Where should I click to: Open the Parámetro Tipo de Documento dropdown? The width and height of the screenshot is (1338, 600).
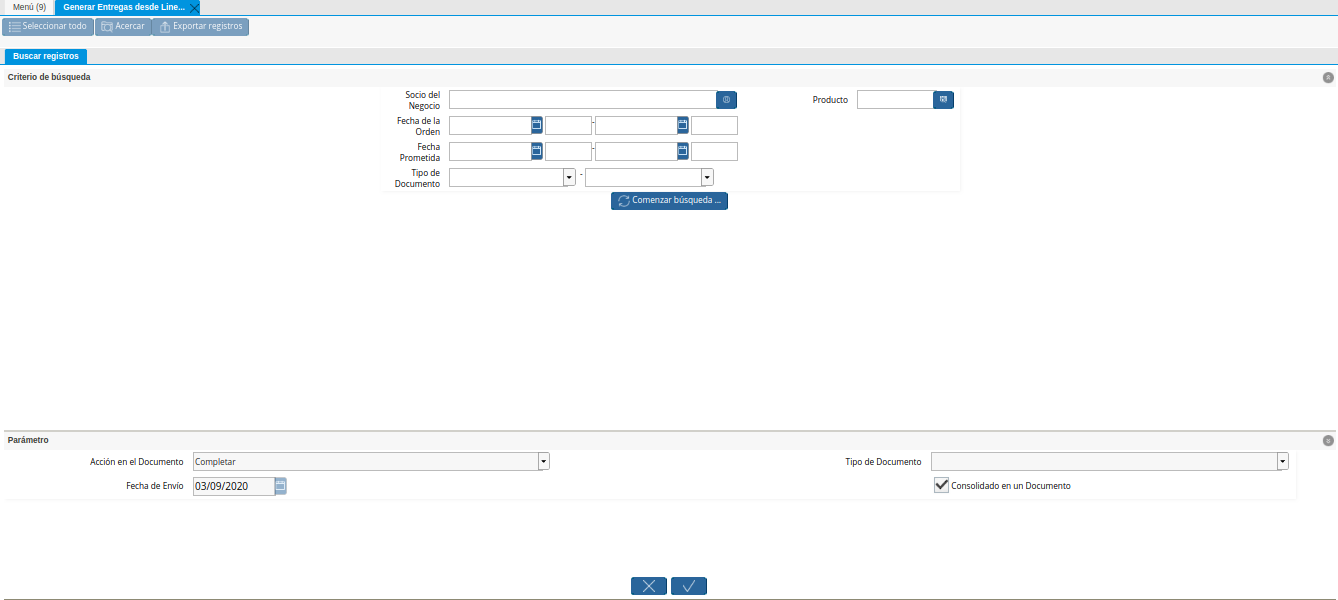pyautogui.click(x=1282, y=462)
